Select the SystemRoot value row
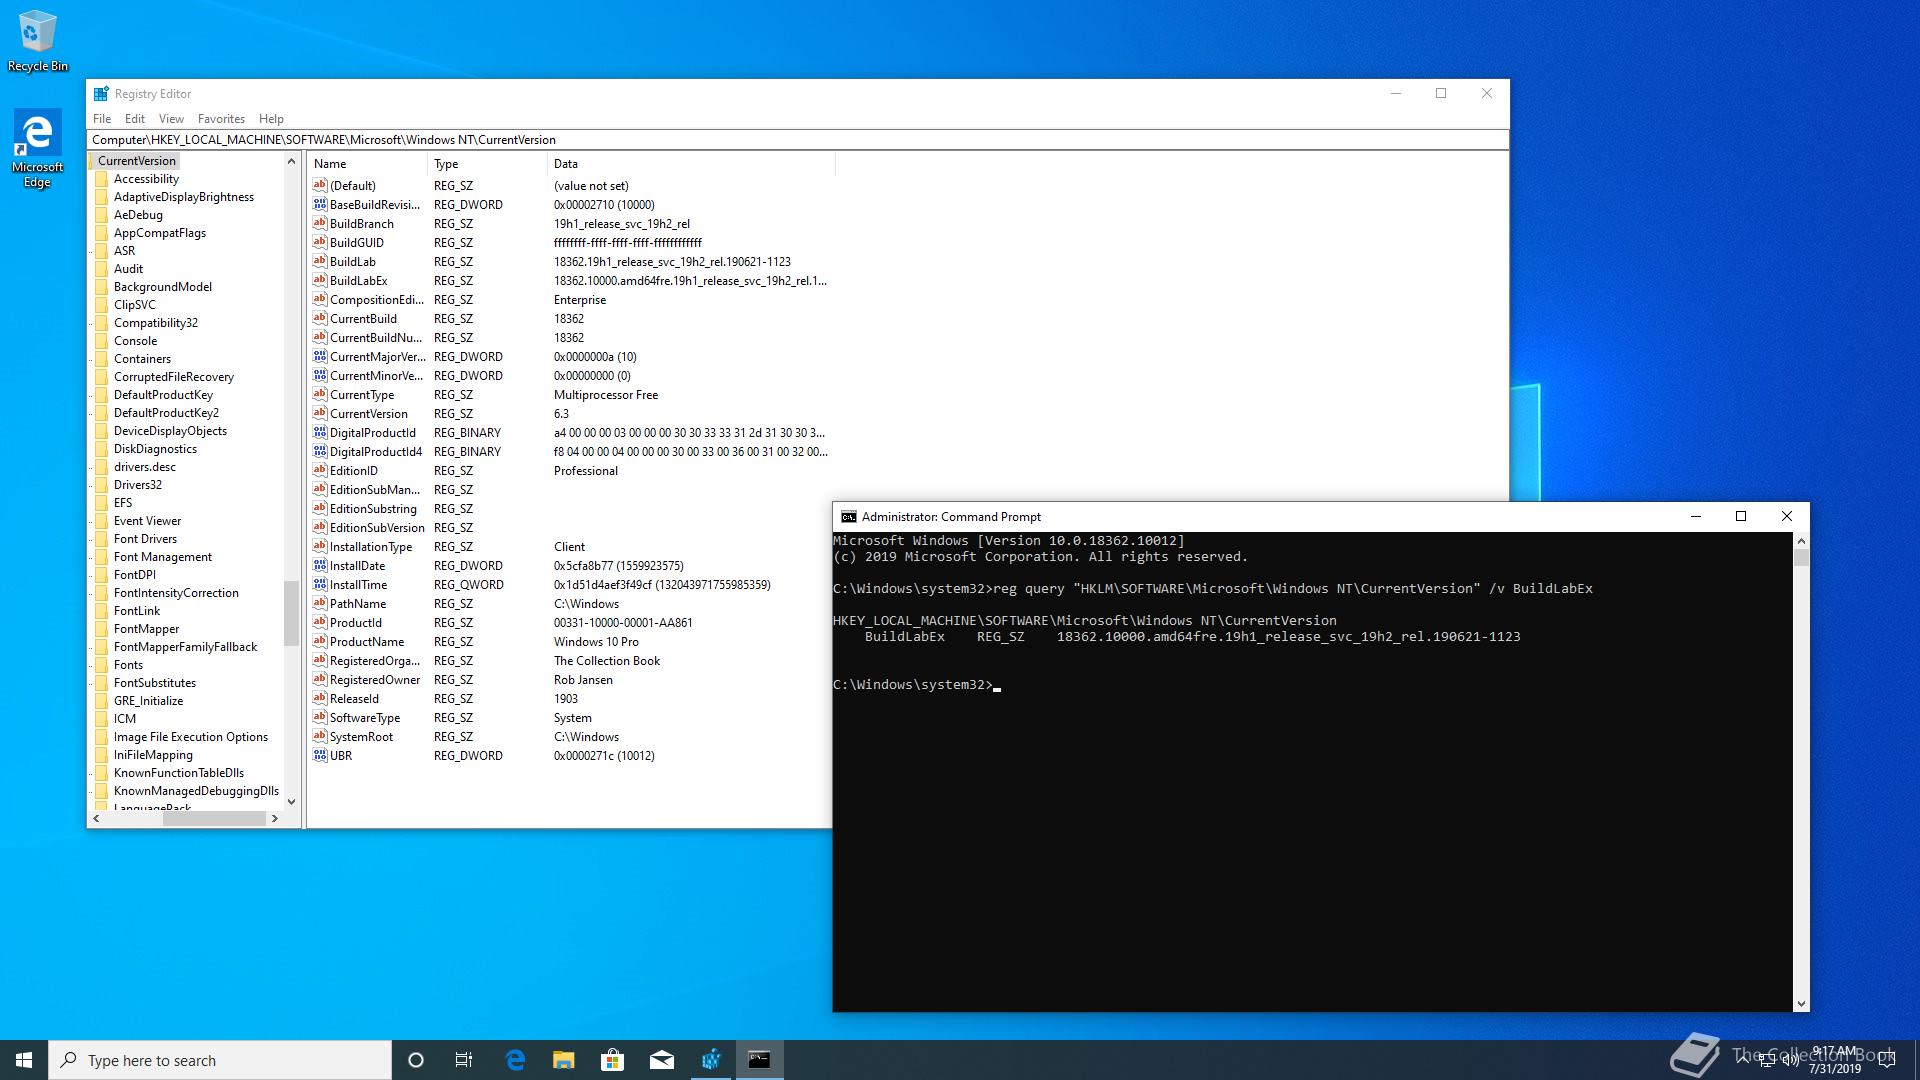Screen dimensions: 1920x1080 click(x=570, y=737)
